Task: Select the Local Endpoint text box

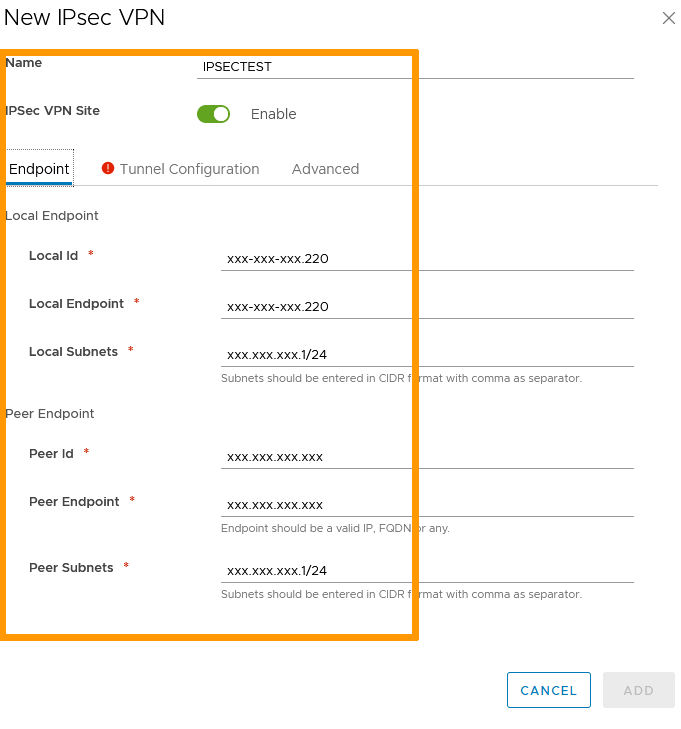Action: (427, 306)
